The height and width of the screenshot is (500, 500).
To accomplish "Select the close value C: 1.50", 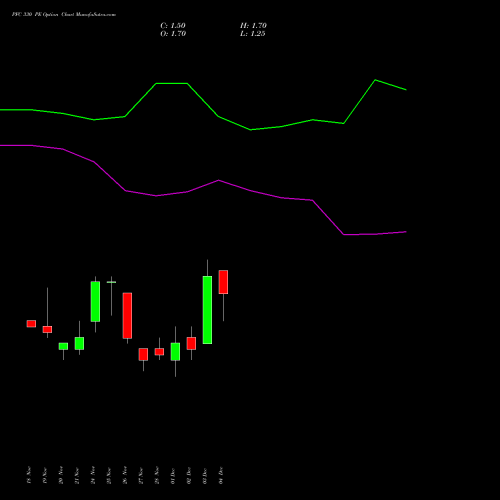I will tap(173, 26).
